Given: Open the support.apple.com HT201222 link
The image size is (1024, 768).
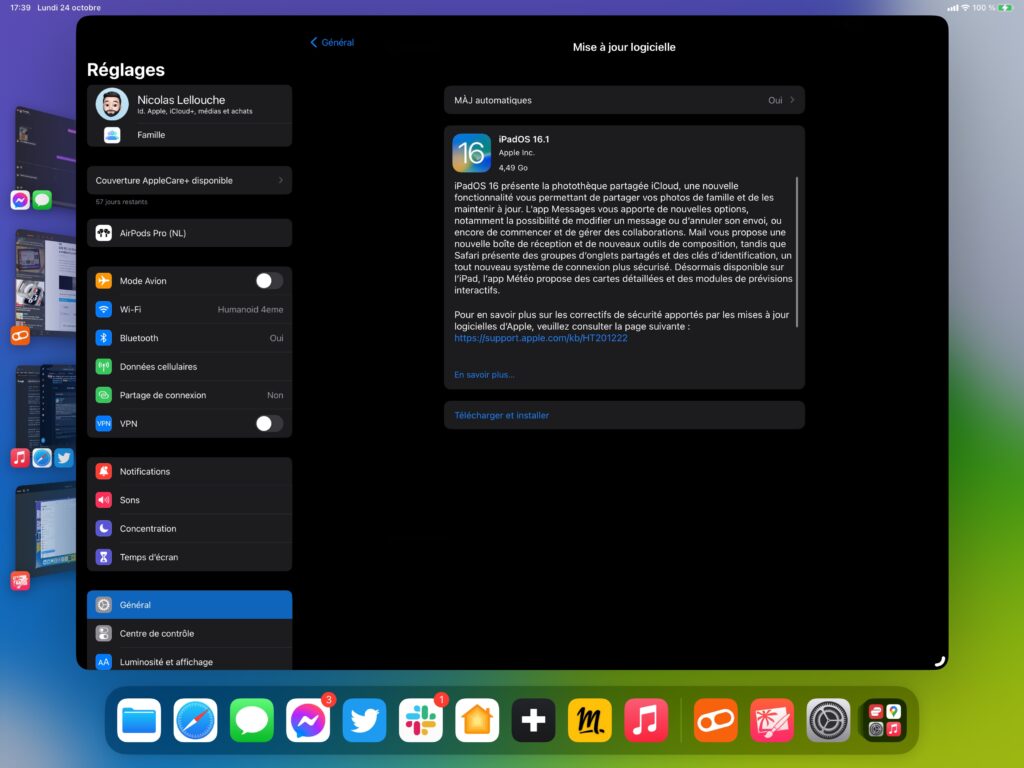Looking at the screenshot, I should tap(541, 338).
